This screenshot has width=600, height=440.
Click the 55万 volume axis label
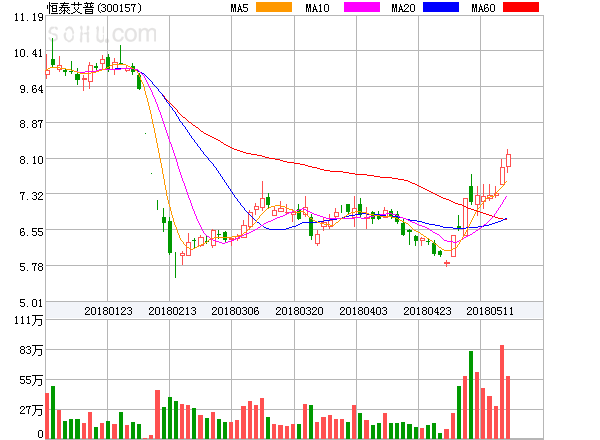(31, 380)
